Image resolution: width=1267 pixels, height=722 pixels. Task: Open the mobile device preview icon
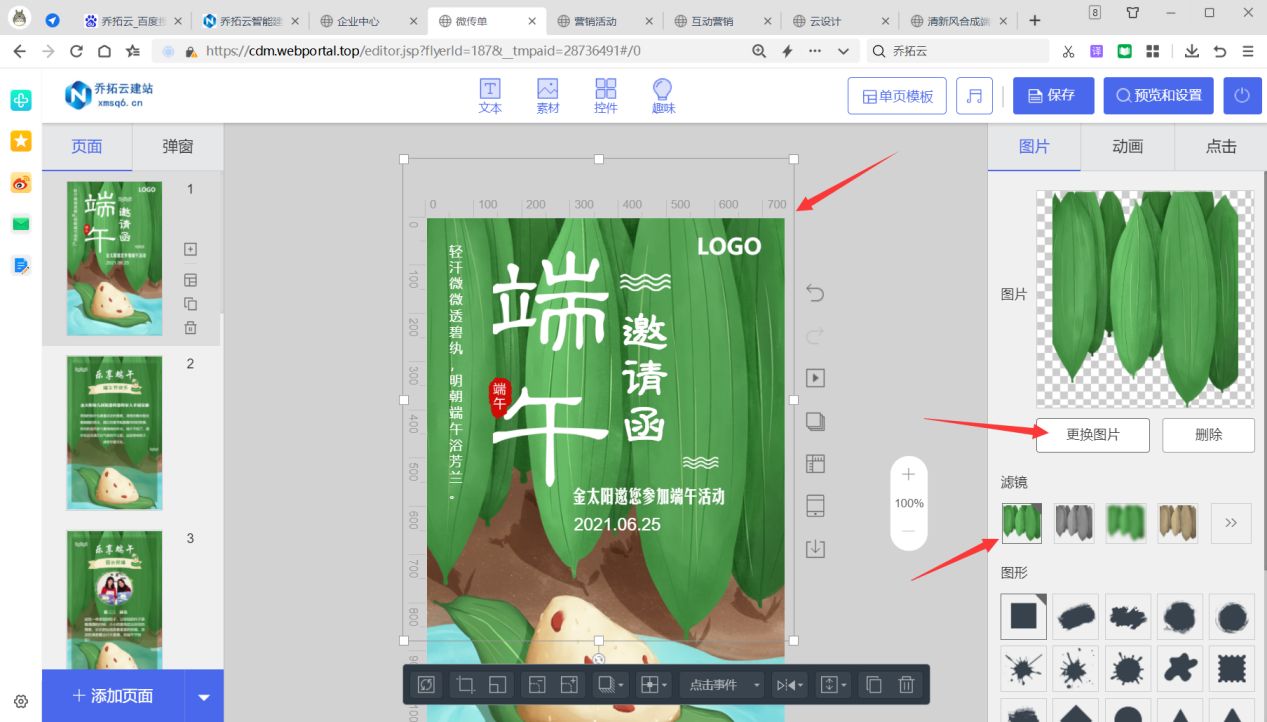point(814,506)
